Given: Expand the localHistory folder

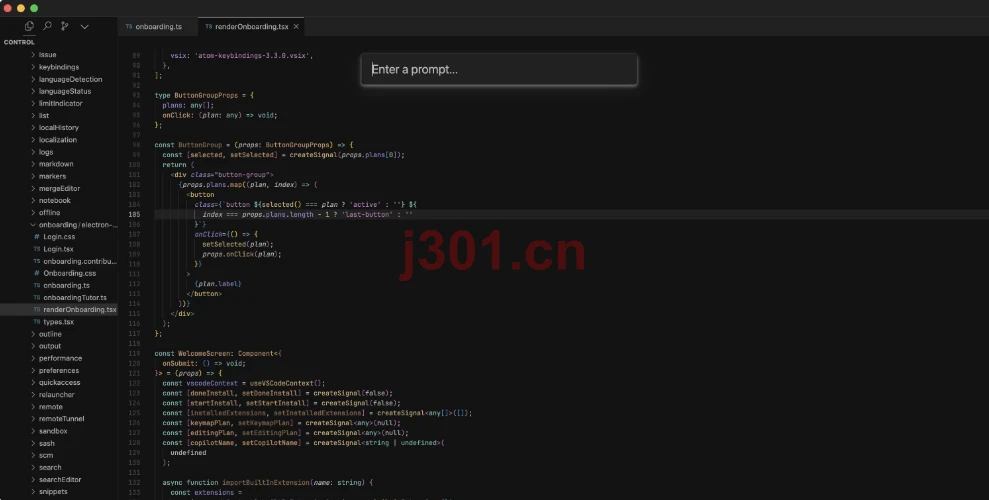Looking at the screenshot, I should pos(59,127).
